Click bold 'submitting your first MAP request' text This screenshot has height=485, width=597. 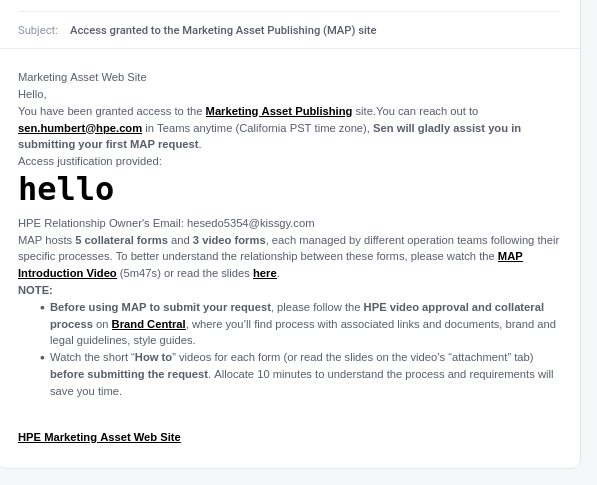click(x=108, y=145)
